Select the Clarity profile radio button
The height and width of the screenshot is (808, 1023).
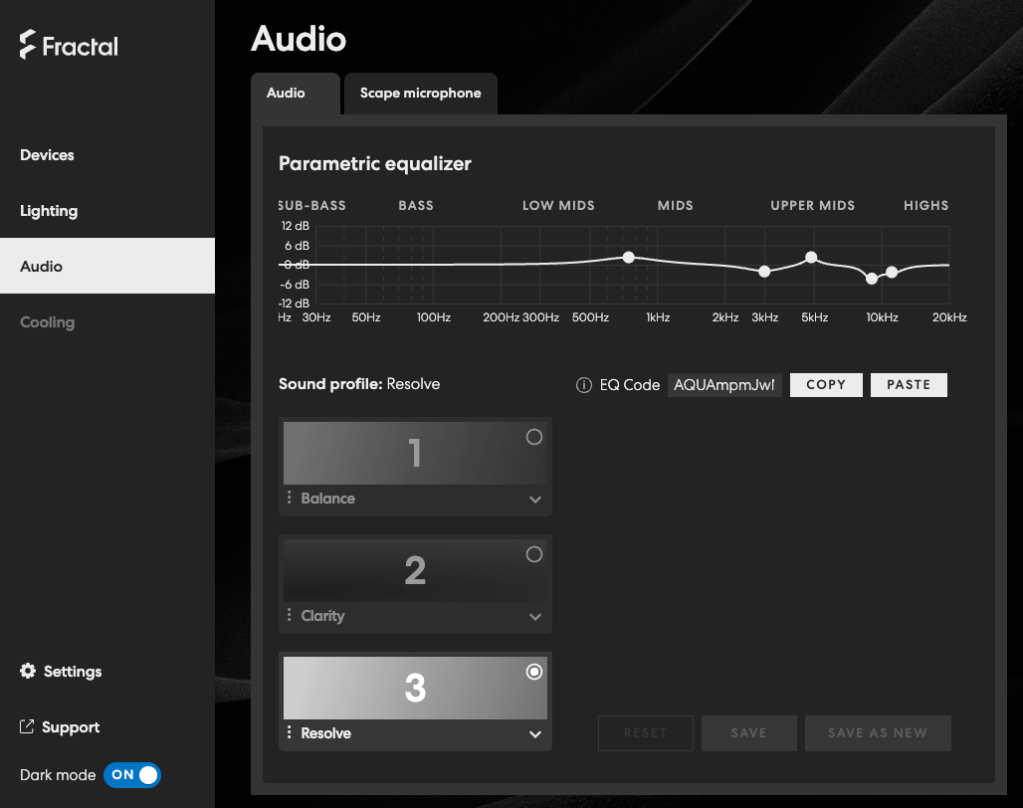point(534,554)
